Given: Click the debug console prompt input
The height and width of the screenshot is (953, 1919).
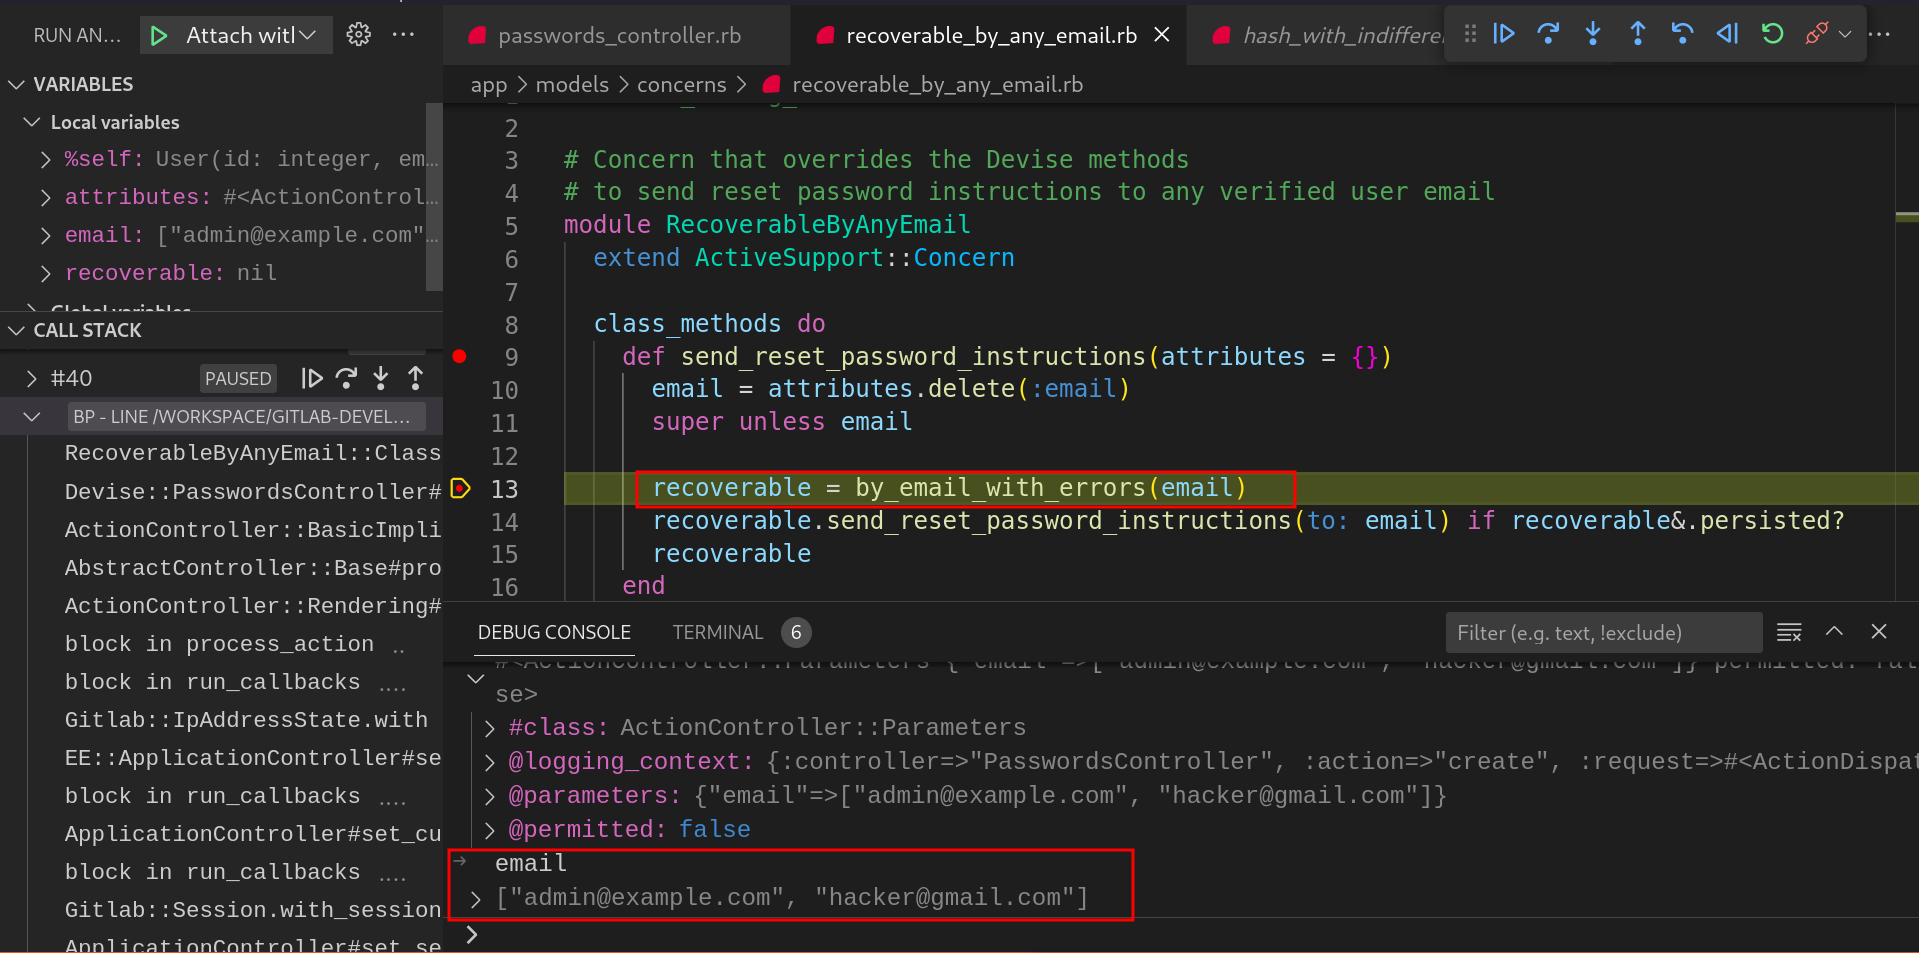Looking at the screenshot, I should click(1190, 935).
